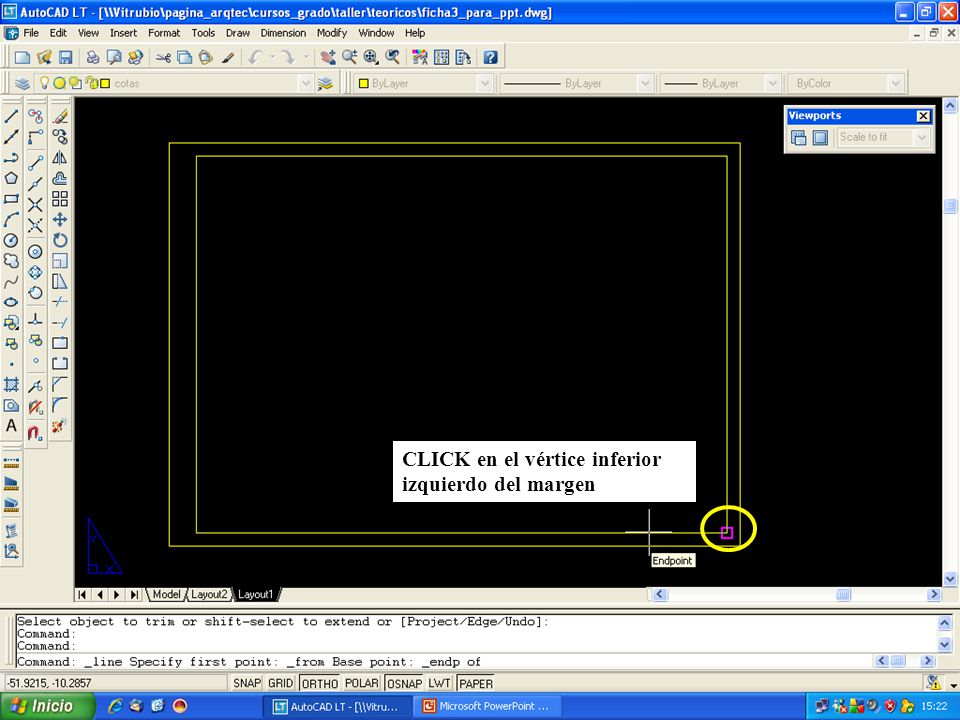Image resolution: width=960 pixels, height=720 pixels.
Task: Open the Draw menu
Action: [238, 33]
